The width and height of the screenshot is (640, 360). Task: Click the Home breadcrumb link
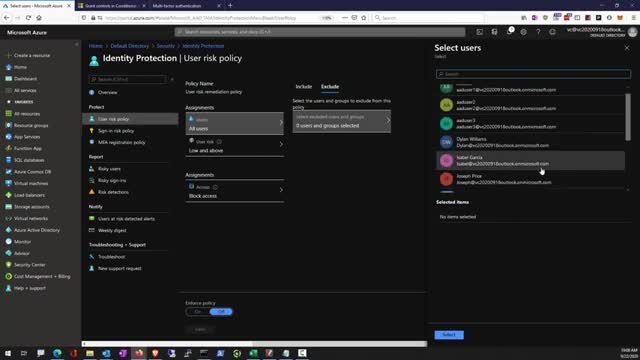(x=96, y=46)
